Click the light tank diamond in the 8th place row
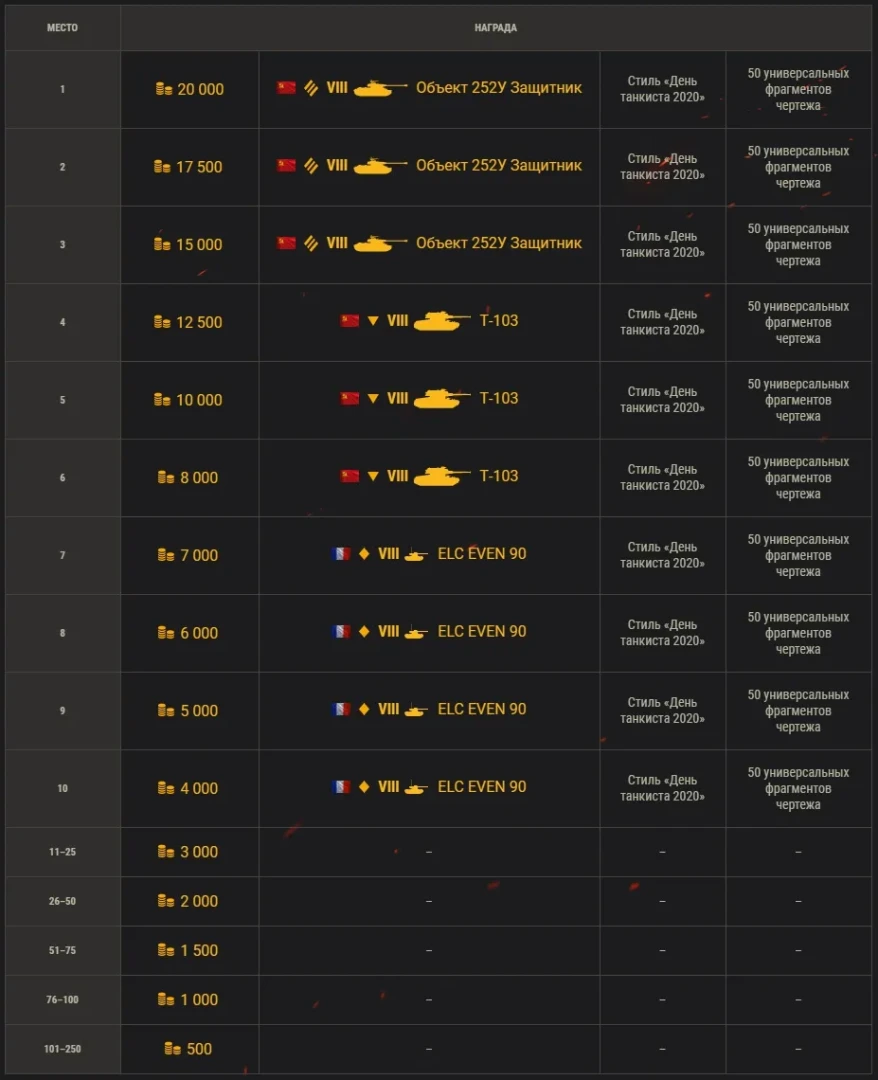Screen dimensions: 878x1080 [364, 631]
